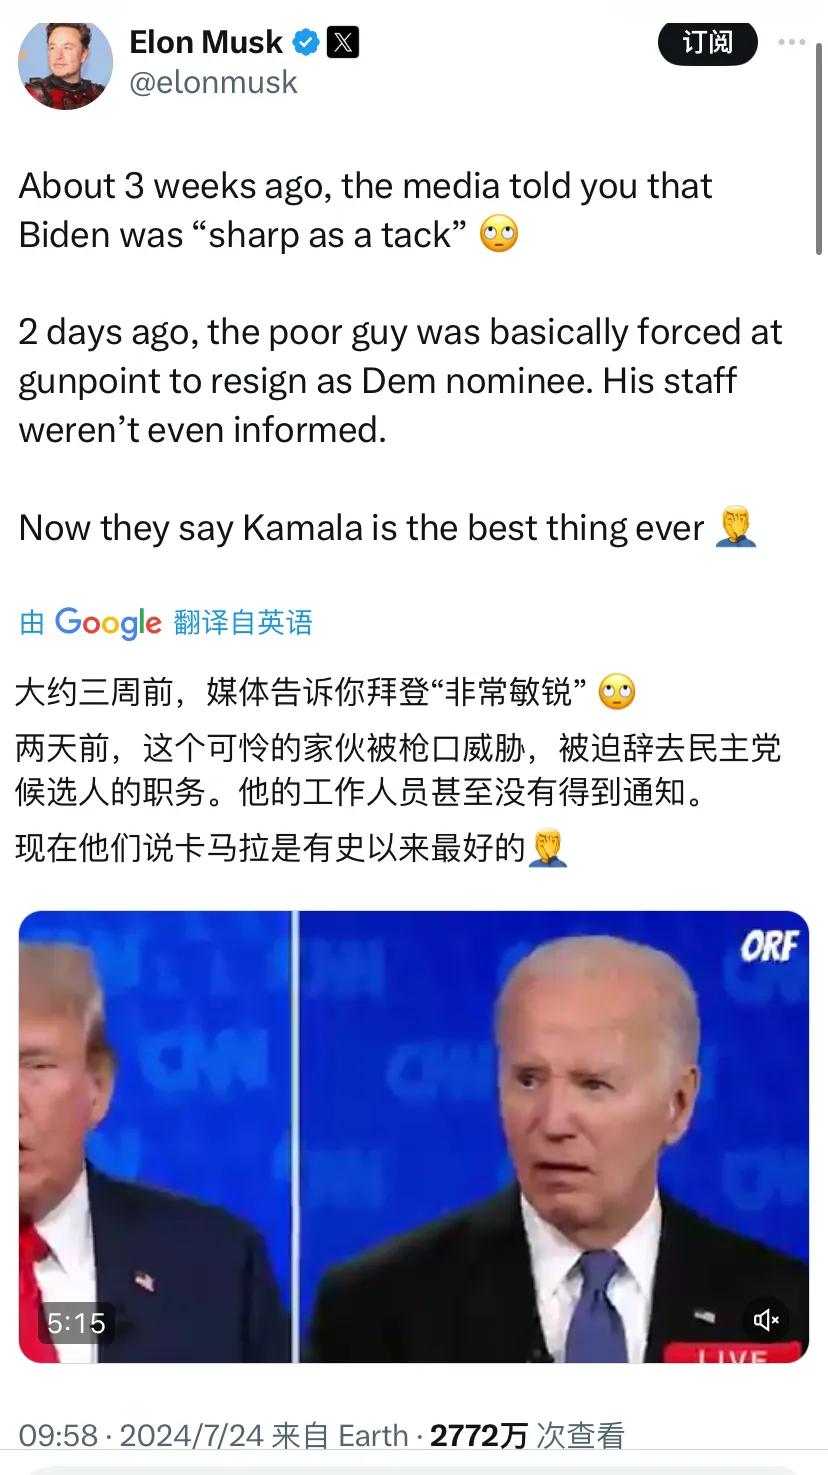Open the three-dot more options menu
The height and width of the screenshot is (1475, 828).
tap(791, 42)
